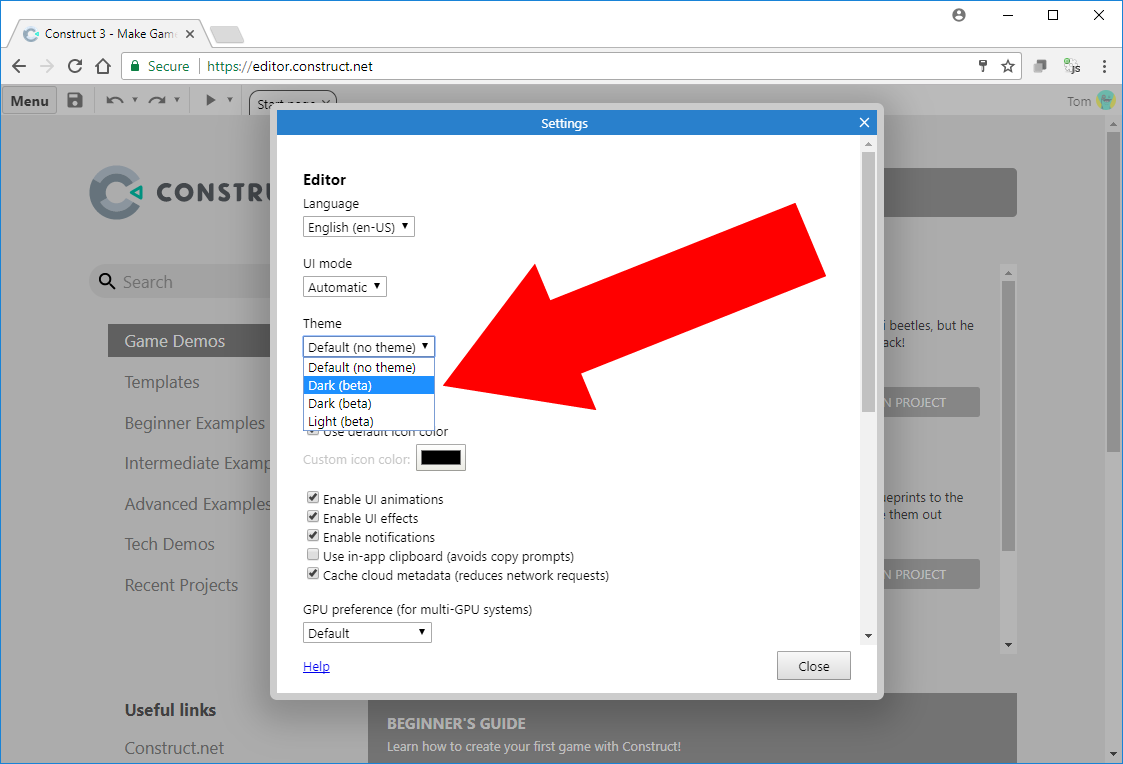This screenshot has width=1123, height=764.
Task: Toggle the Enable UI animations checkbox
Action: (x=313, y=498)
